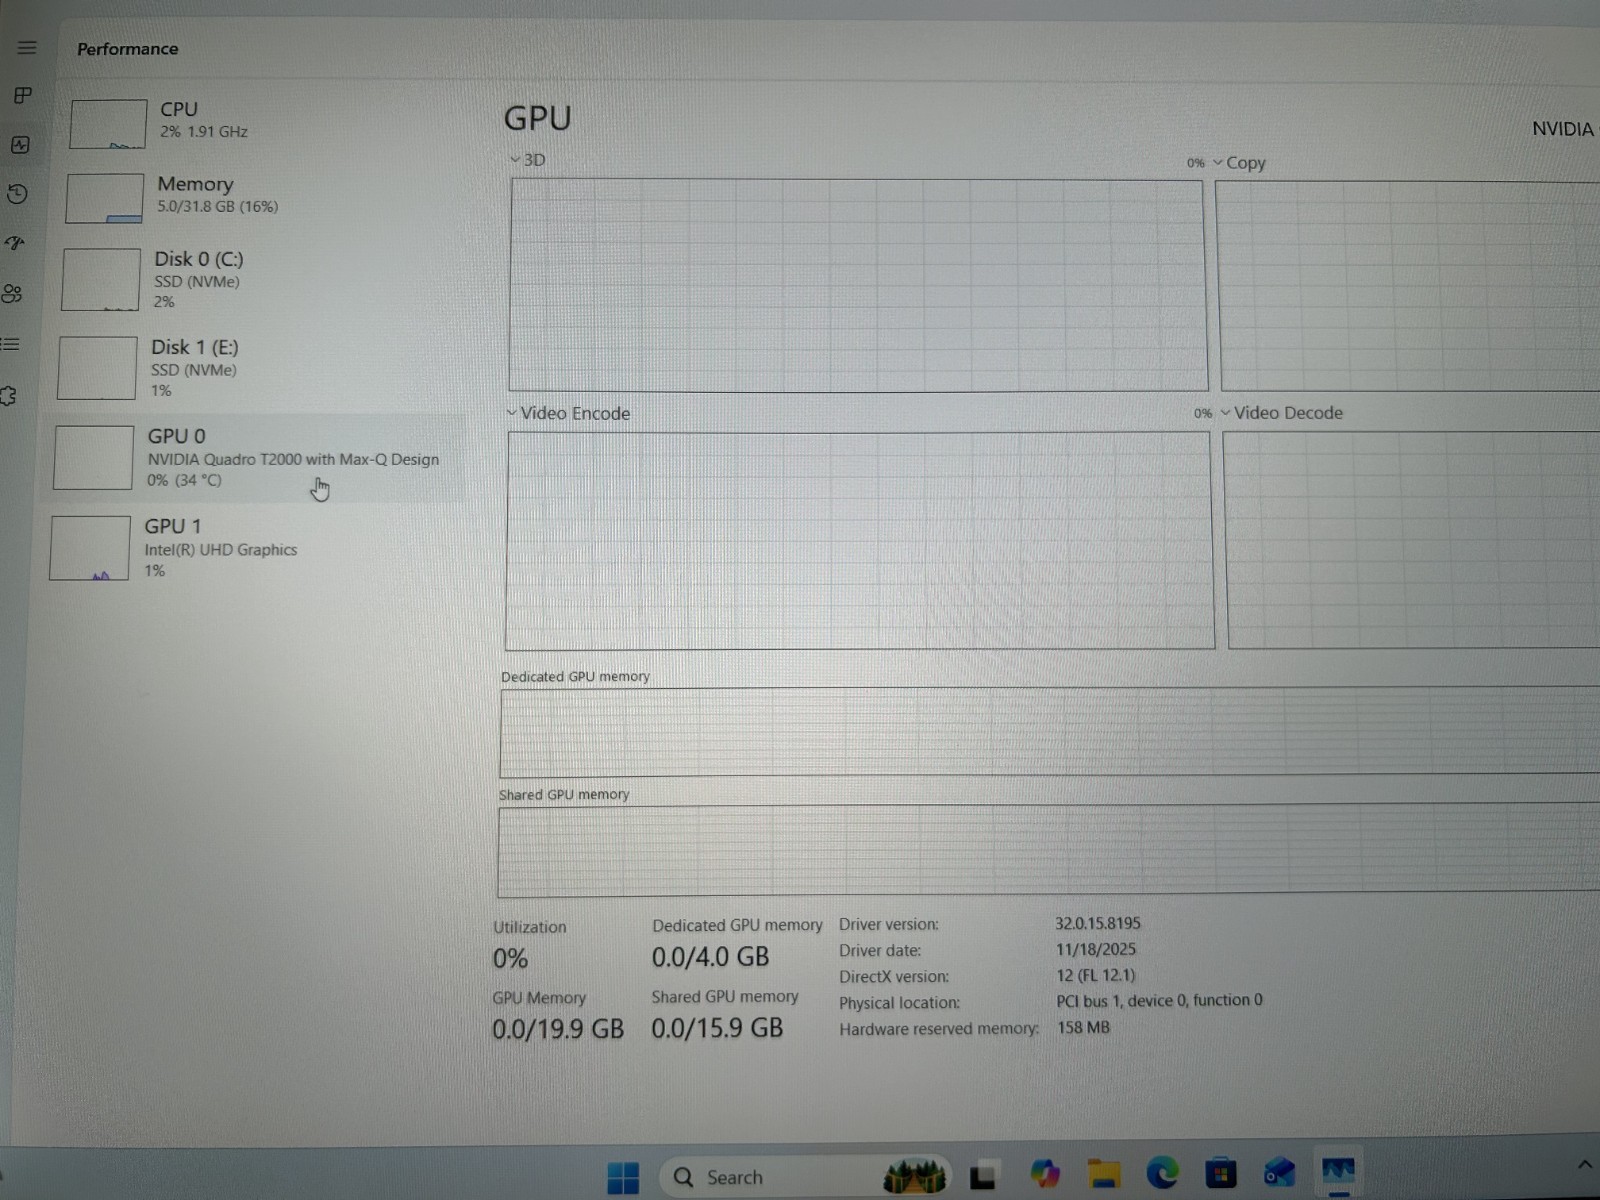Image resolution: width=1600 pixels, height=1200 pixels.
Task: Open the Video Encode engine dropdown
Action: pos(568,413)
